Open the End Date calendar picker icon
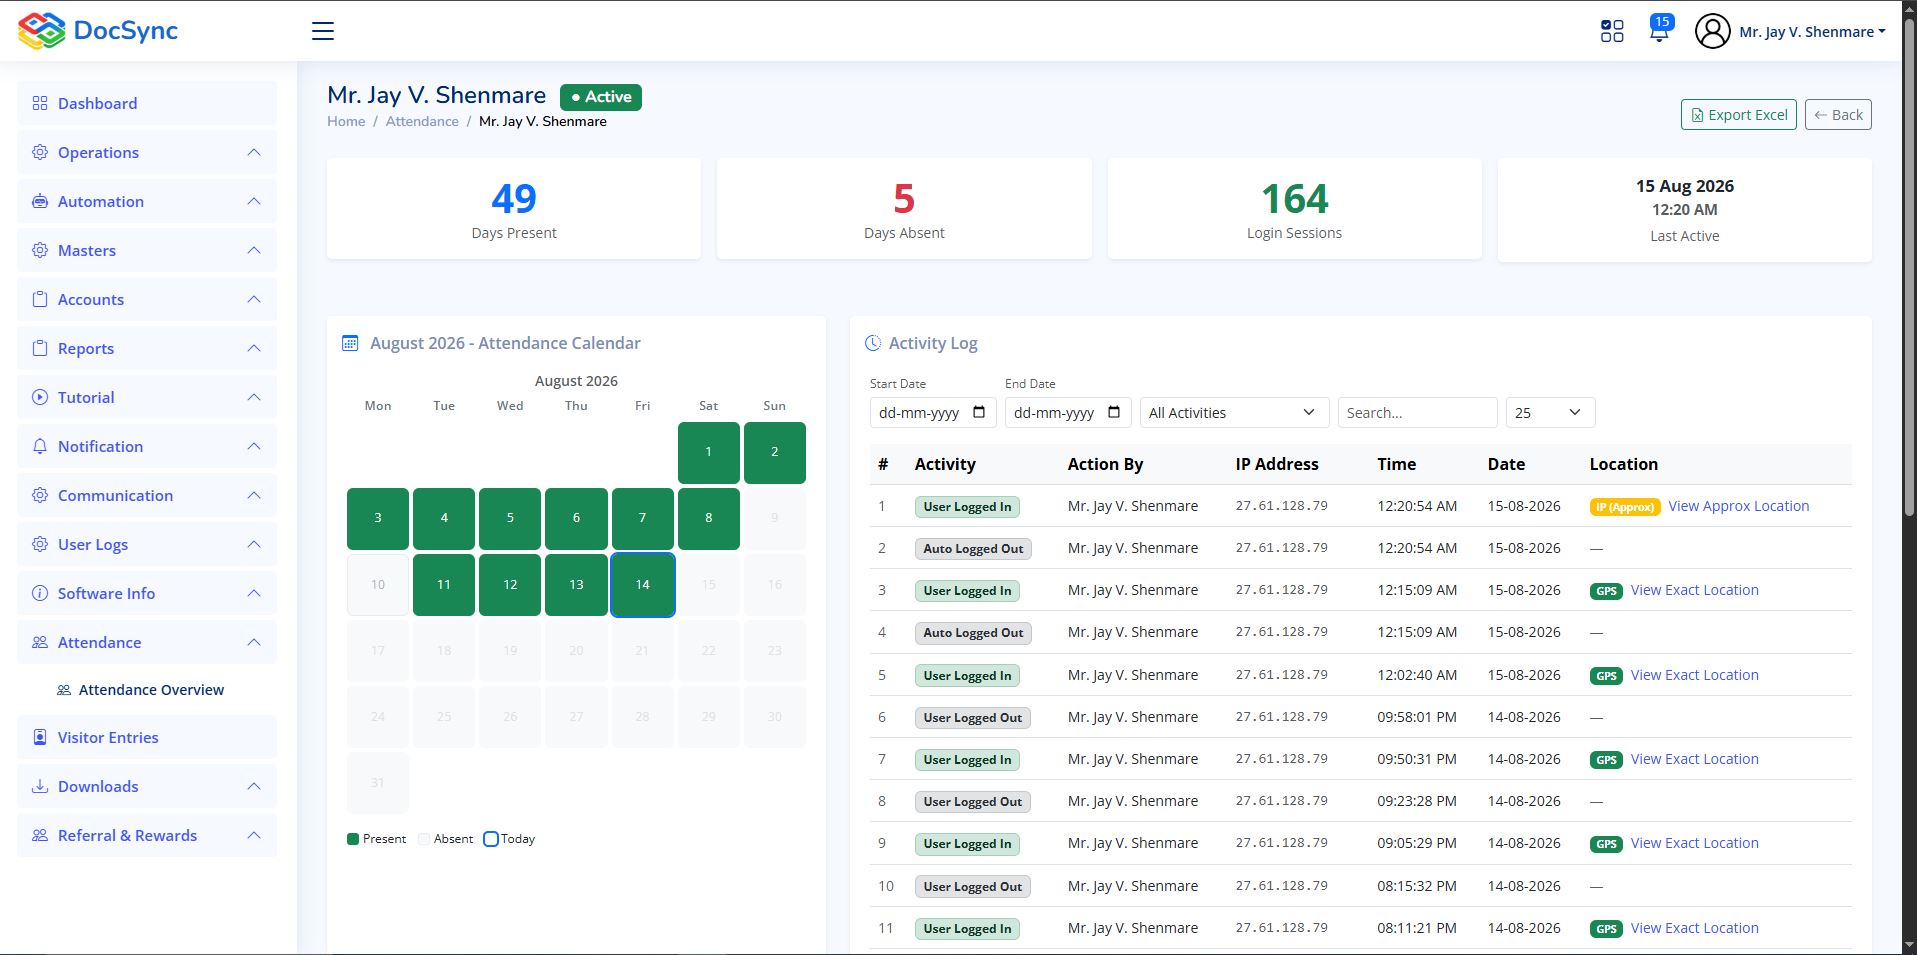This screenshot has height=955, width=1917. (1114, 412)
